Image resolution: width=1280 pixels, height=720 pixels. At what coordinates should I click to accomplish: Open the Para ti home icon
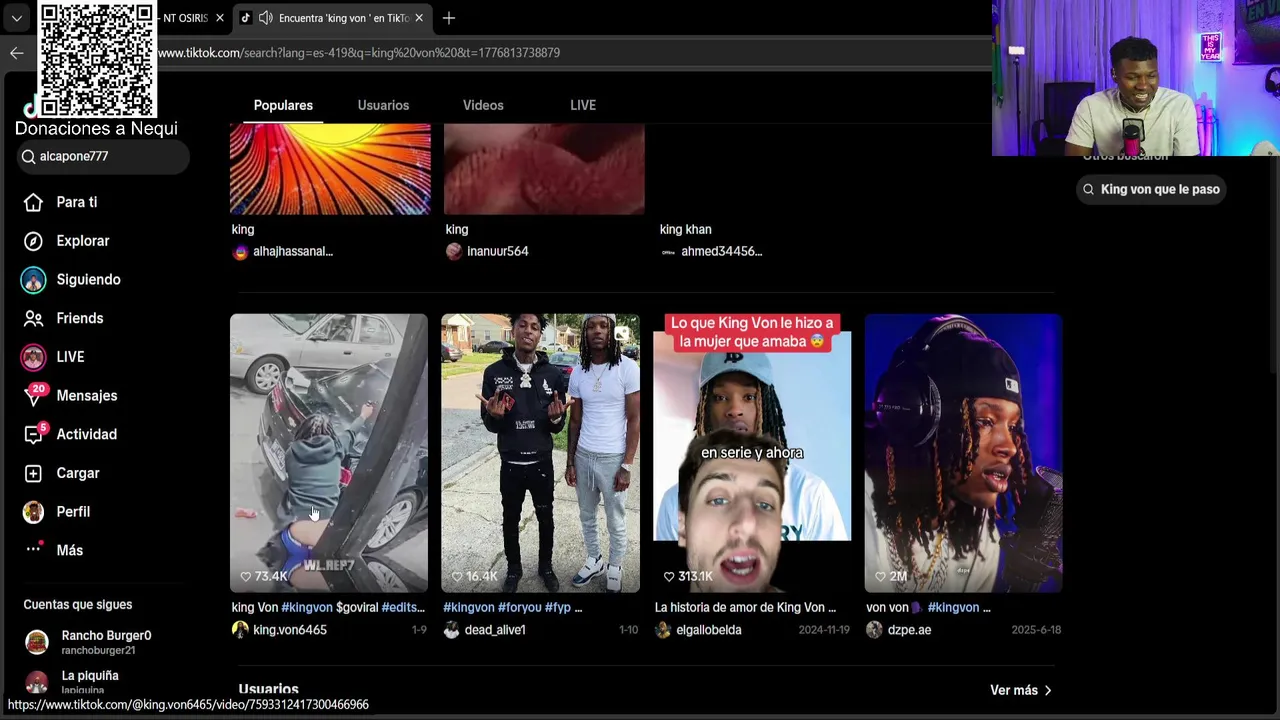(33, 202)
